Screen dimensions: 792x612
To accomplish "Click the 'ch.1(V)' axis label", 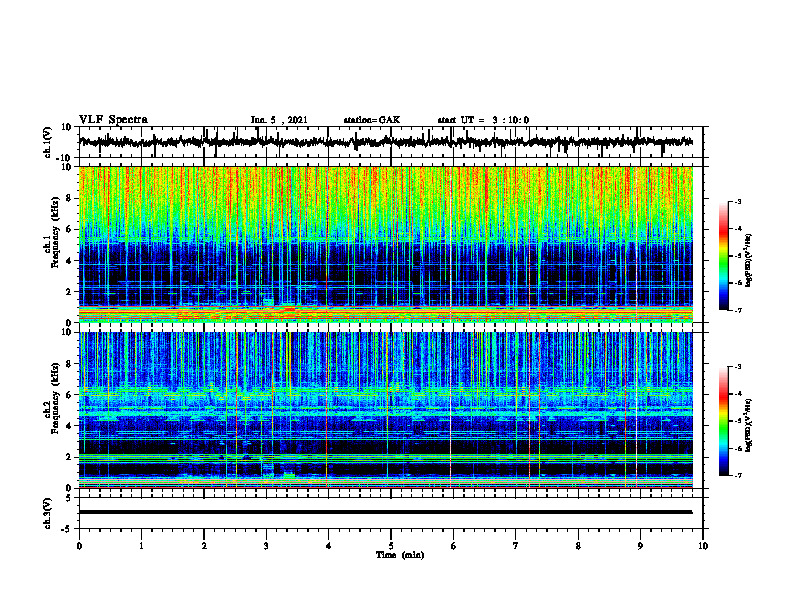I will [x=48, y=142].
